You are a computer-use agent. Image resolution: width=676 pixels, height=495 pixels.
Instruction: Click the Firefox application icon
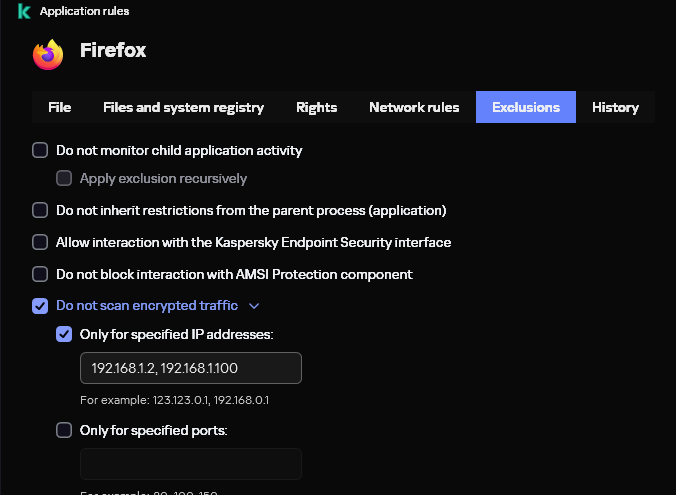[48, 54]
